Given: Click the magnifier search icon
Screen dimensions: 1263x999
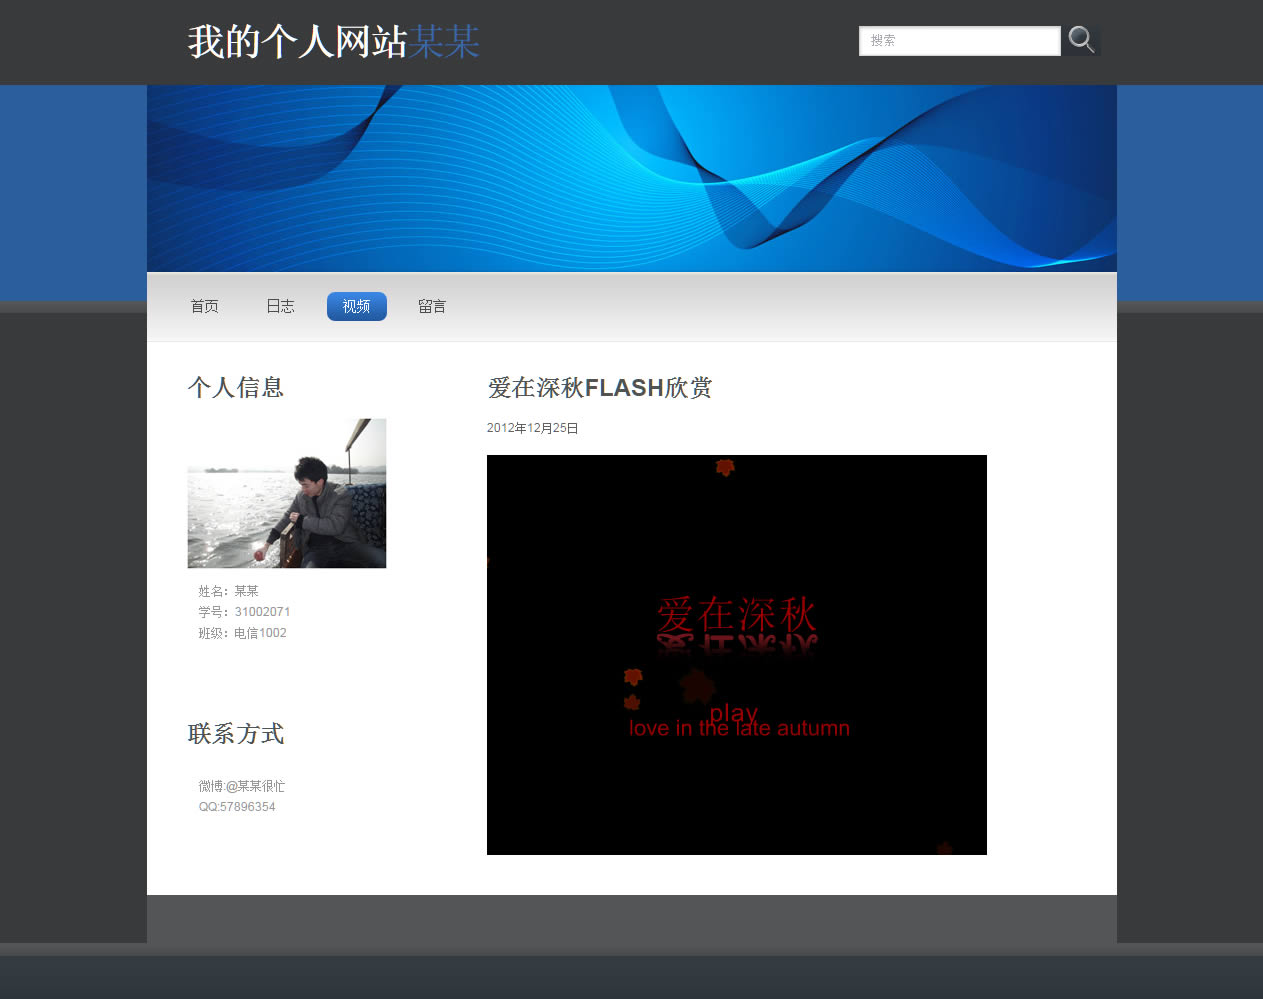Looking at the screenshot, I should pyautogui.click(x=1081, y=40).
